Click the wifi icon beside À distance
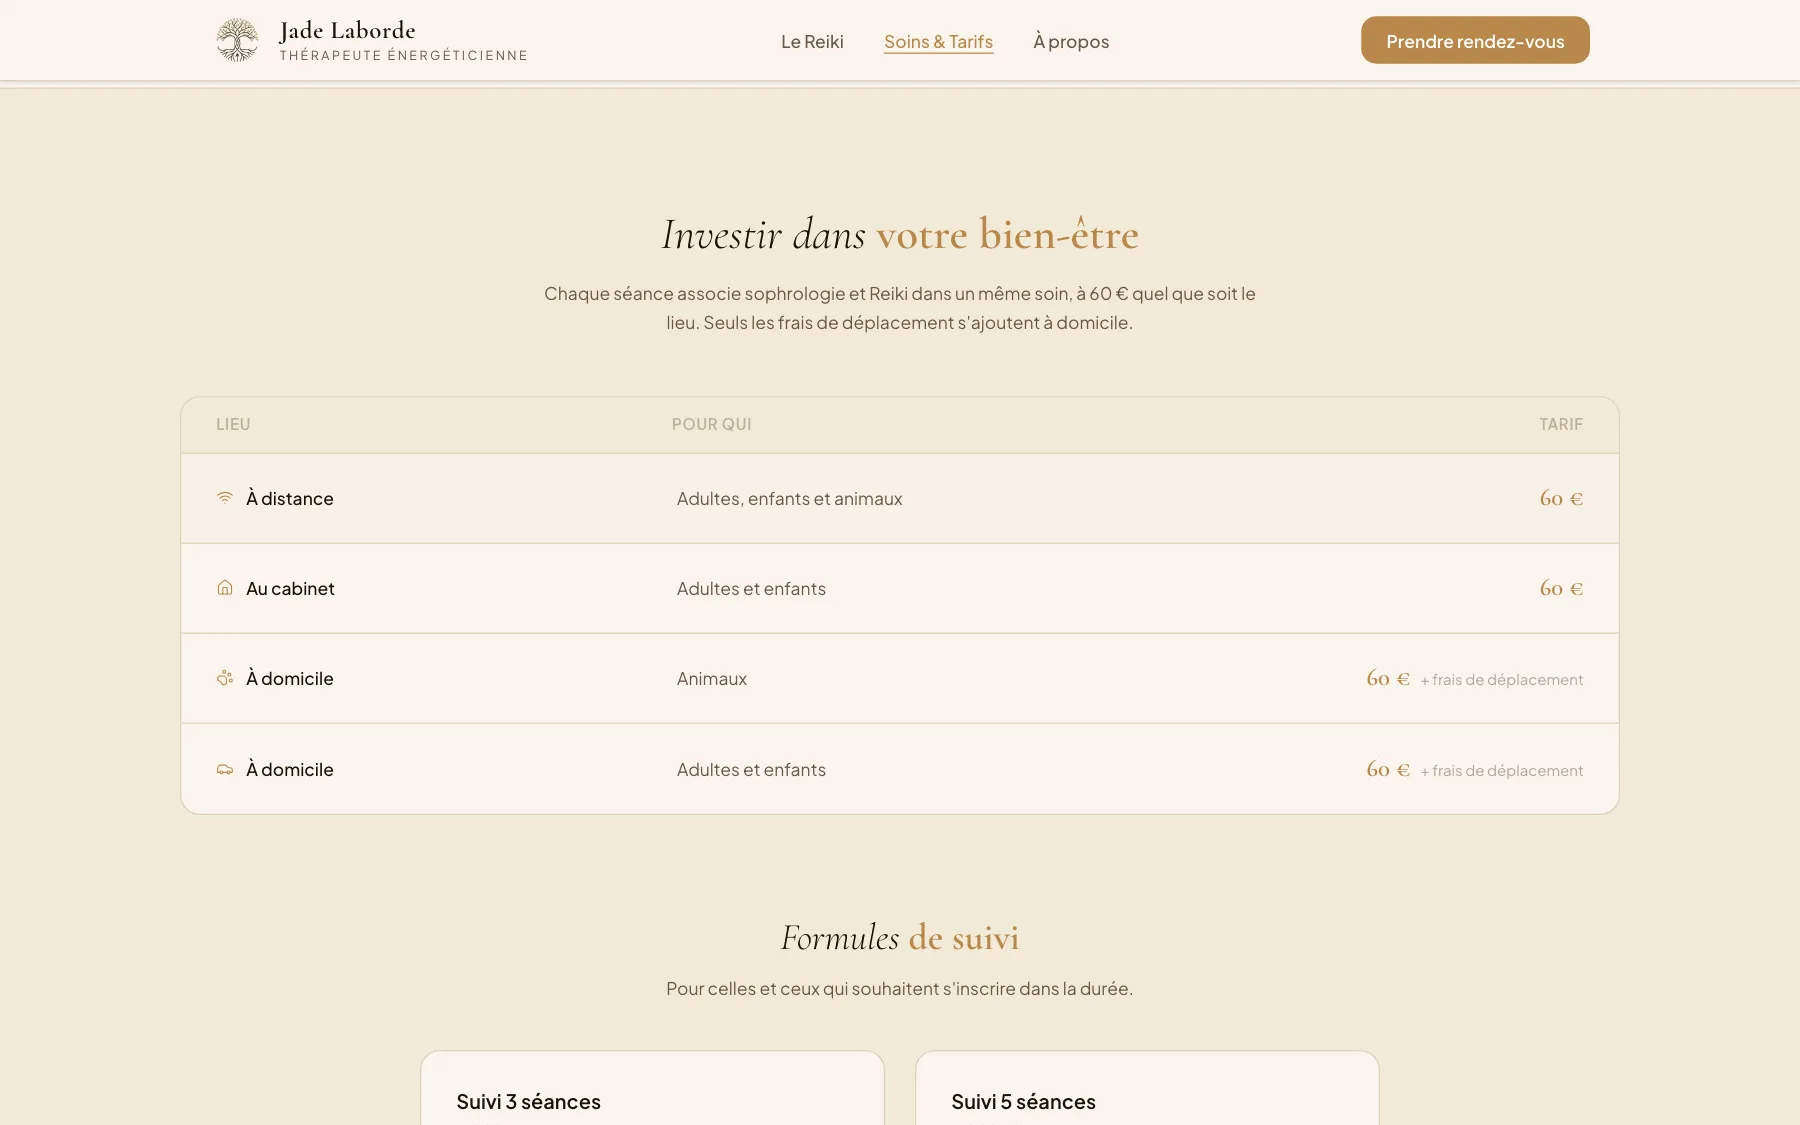 click(x=225, y=497)
